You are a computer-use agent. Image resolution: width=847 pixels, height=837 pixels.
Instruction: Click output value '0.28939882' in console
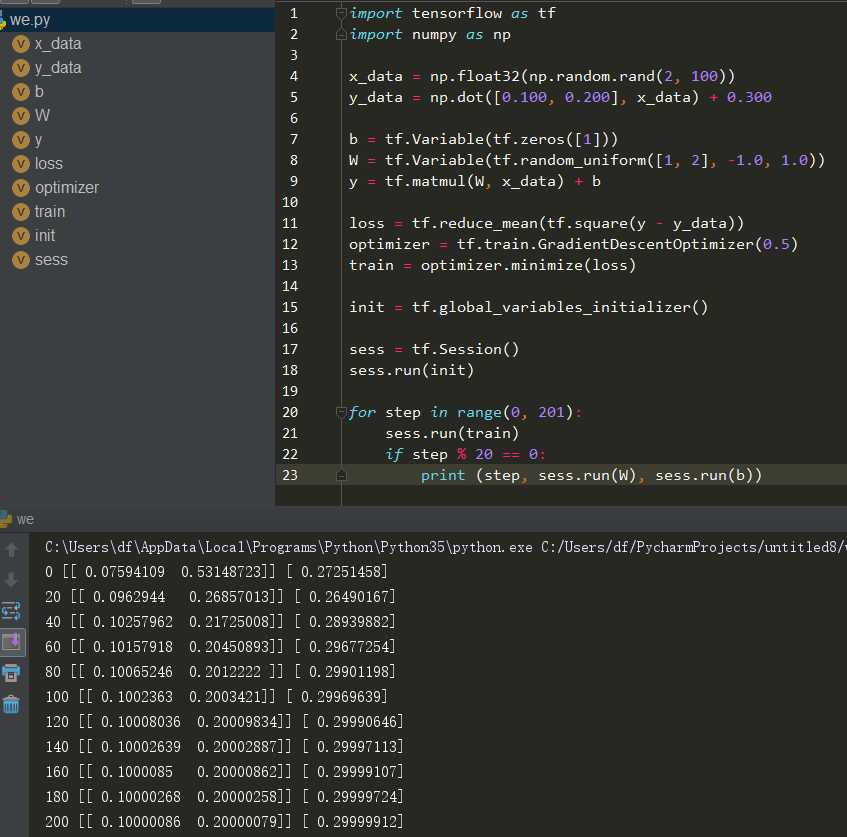349,622
